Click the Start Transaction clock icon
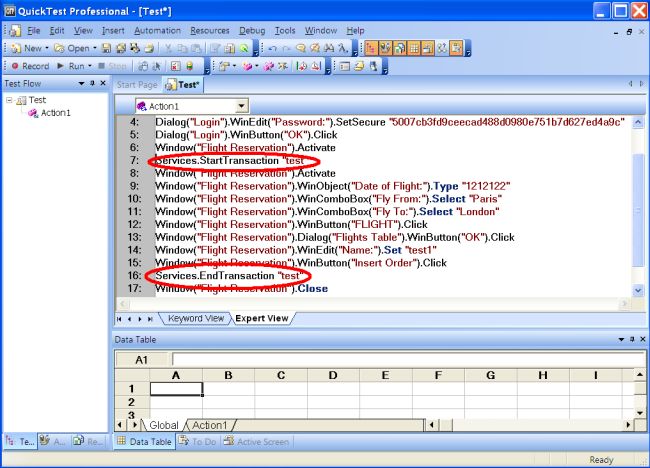Viewport: 650px width, 468px height. (x=301, y=66)
